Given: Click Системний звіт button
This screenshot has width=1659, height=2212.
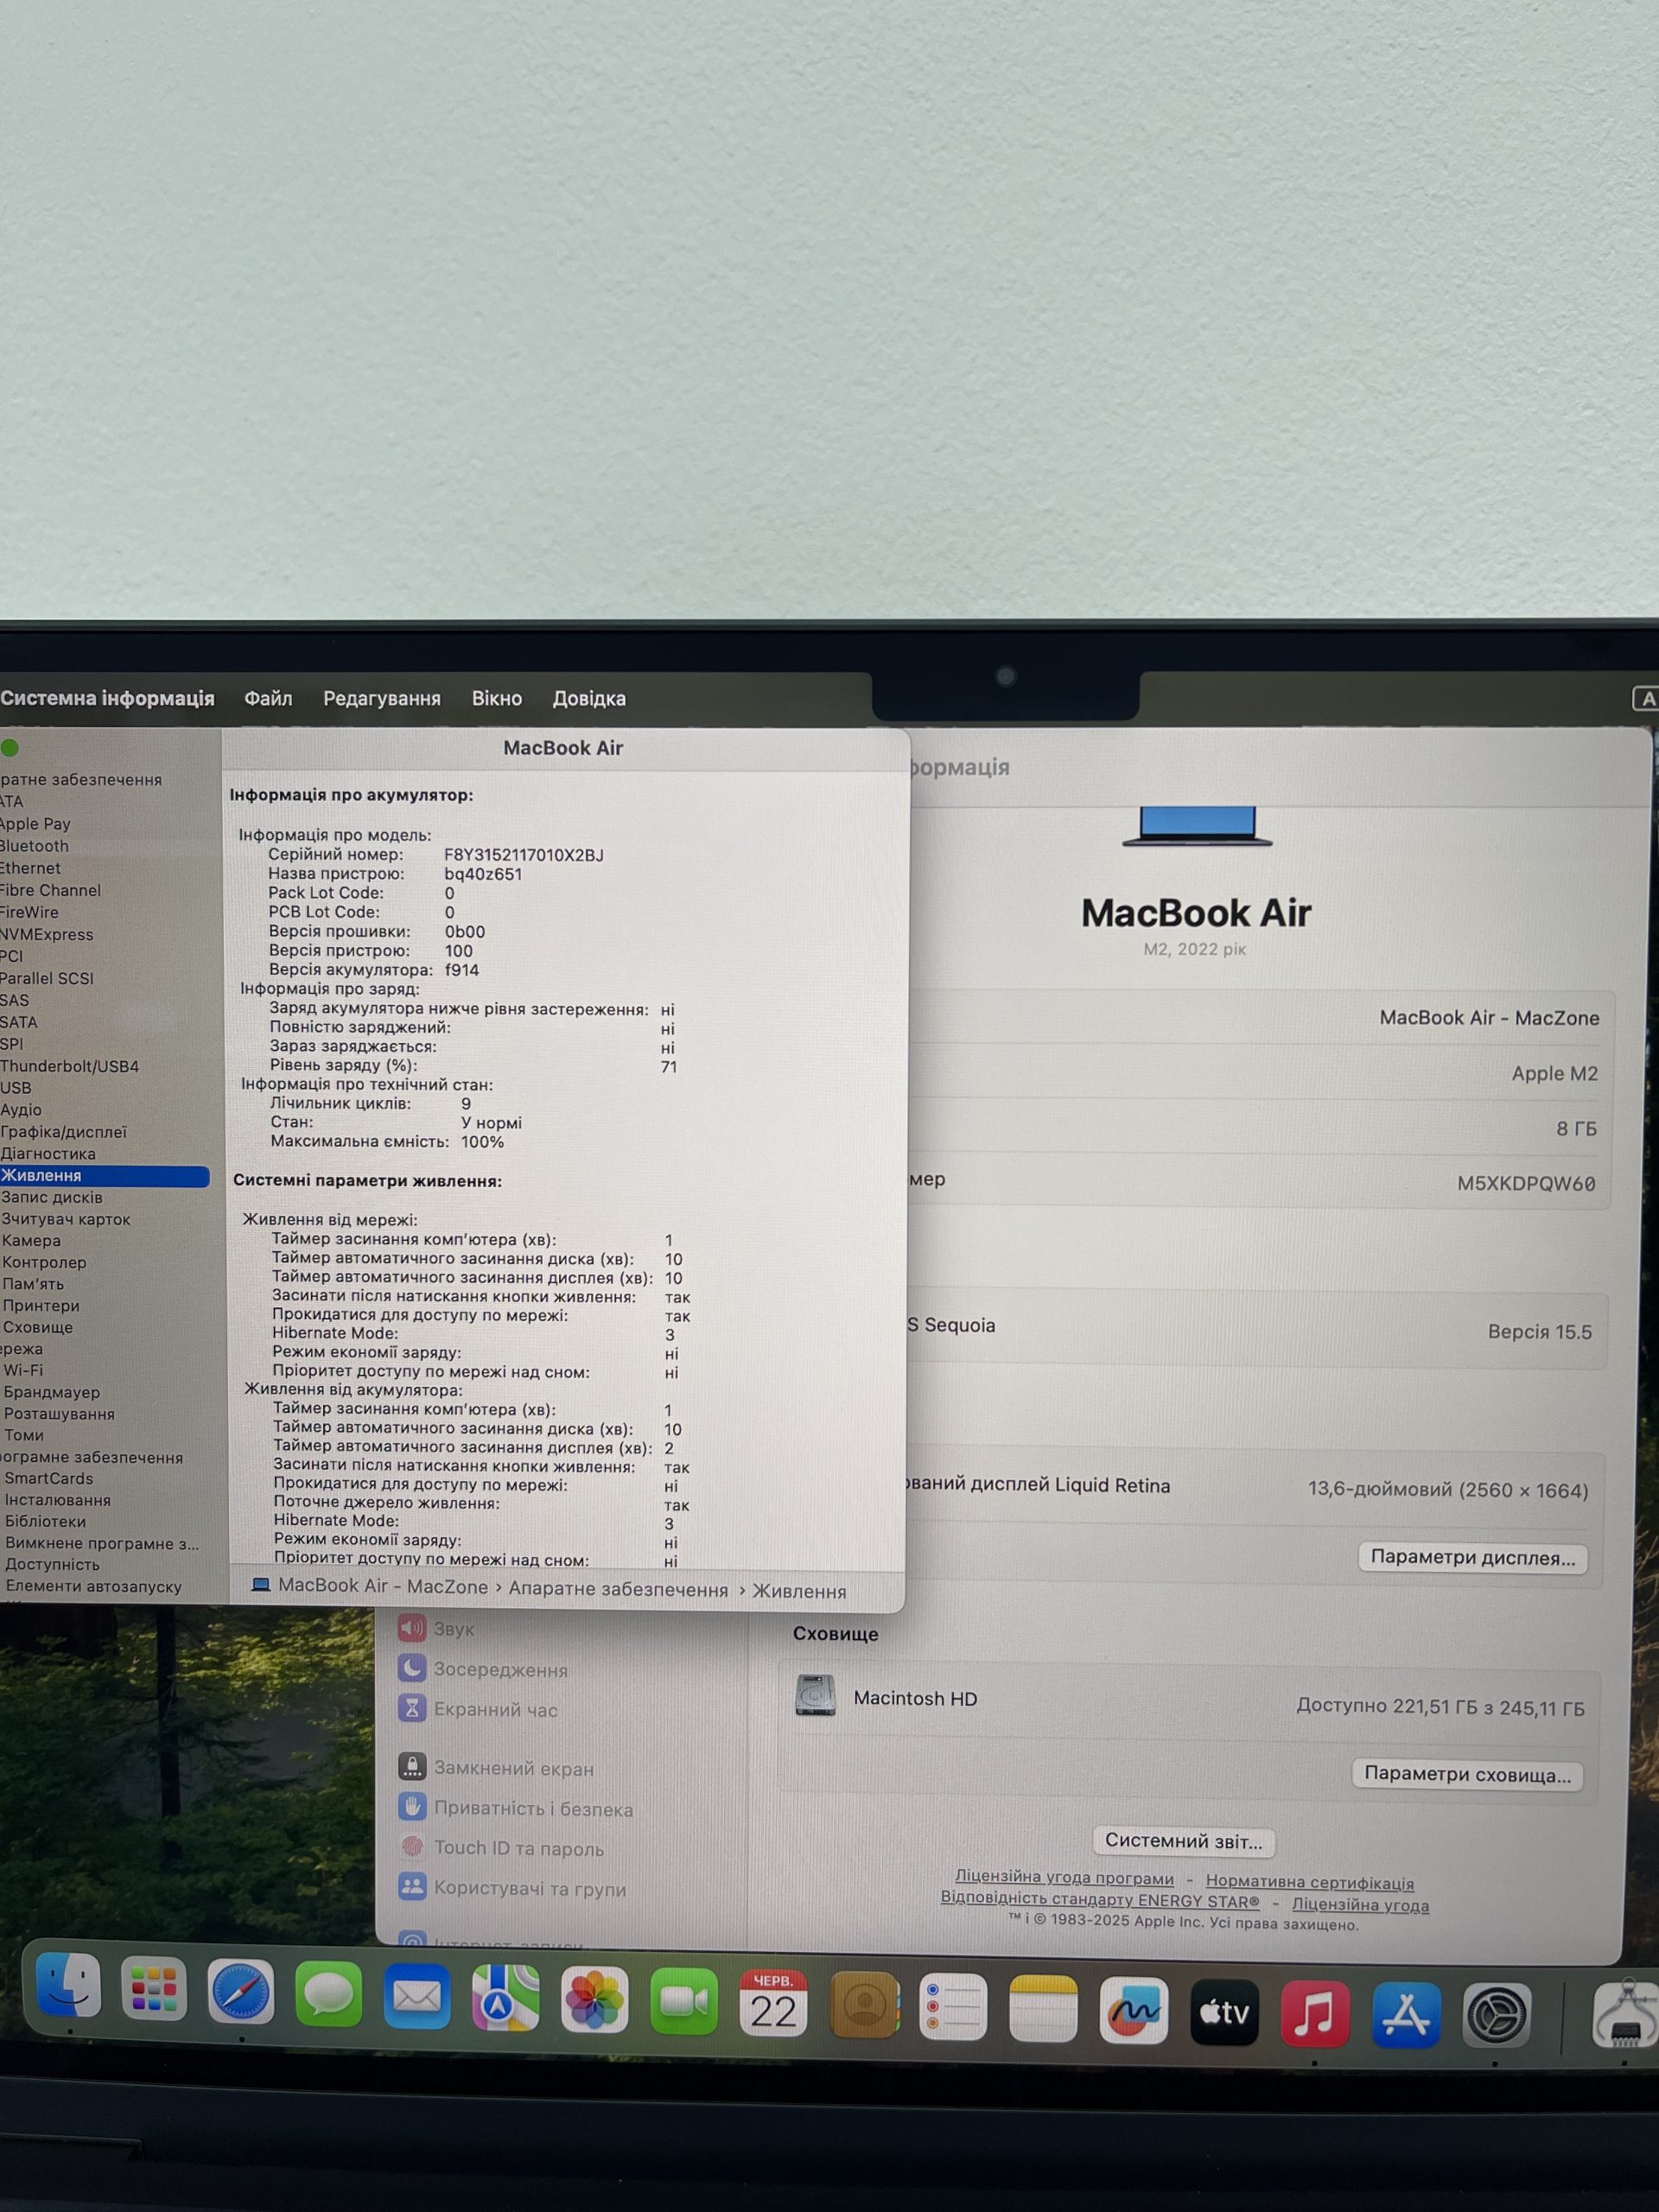Looking at the screenshot, I should pyautogui.click(x=1183, y=1841).
